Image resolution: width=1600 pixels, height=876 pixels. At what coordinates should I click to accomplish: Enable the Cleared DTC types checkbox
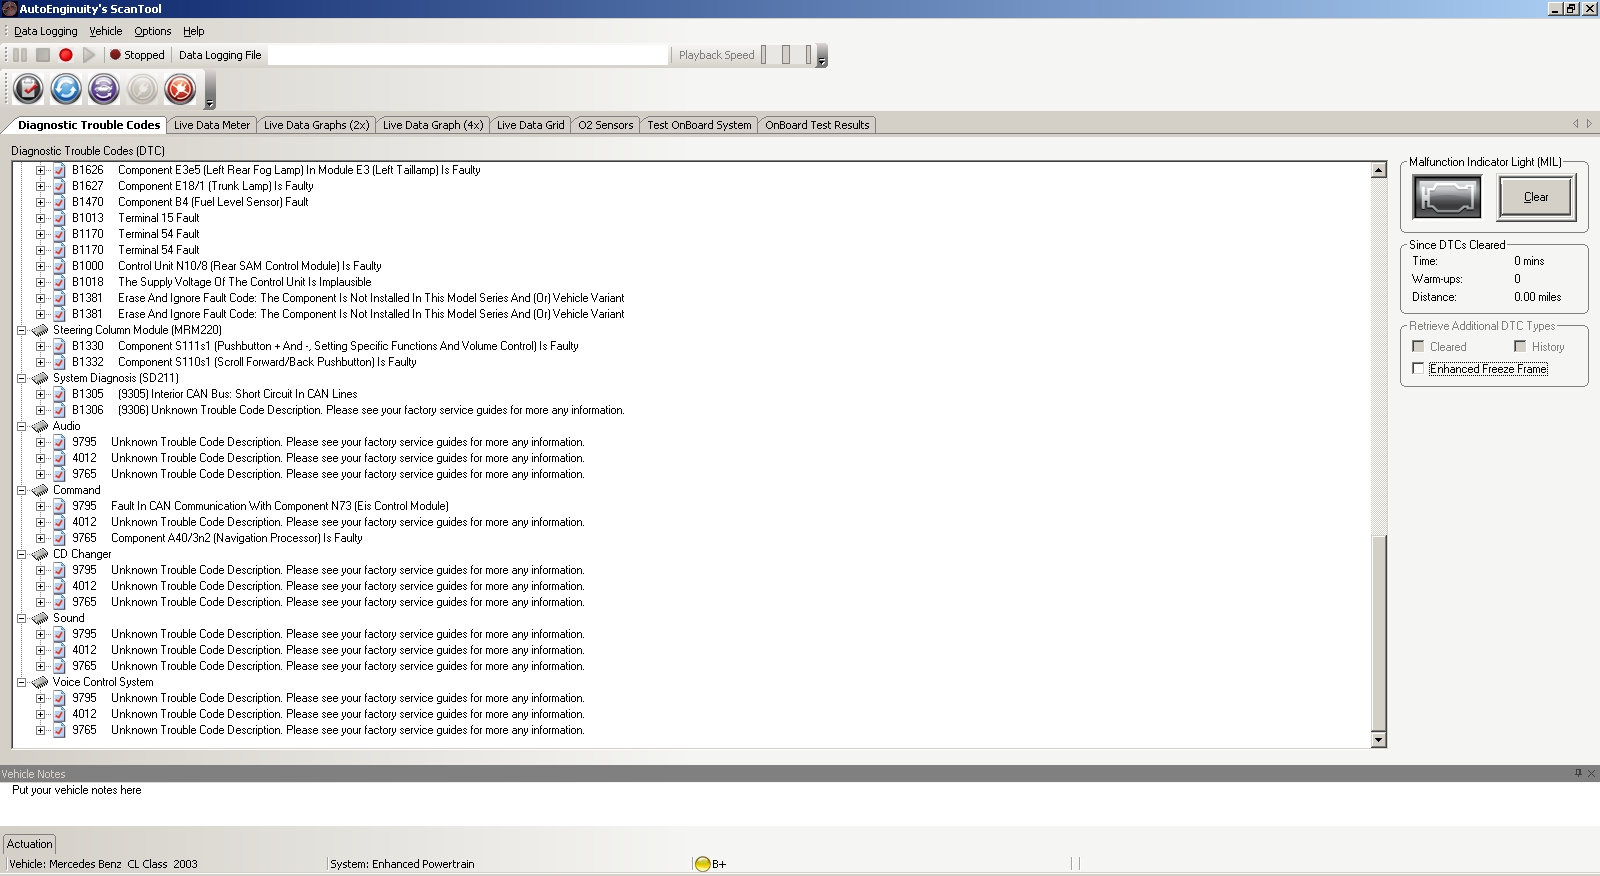(1418, 346)
